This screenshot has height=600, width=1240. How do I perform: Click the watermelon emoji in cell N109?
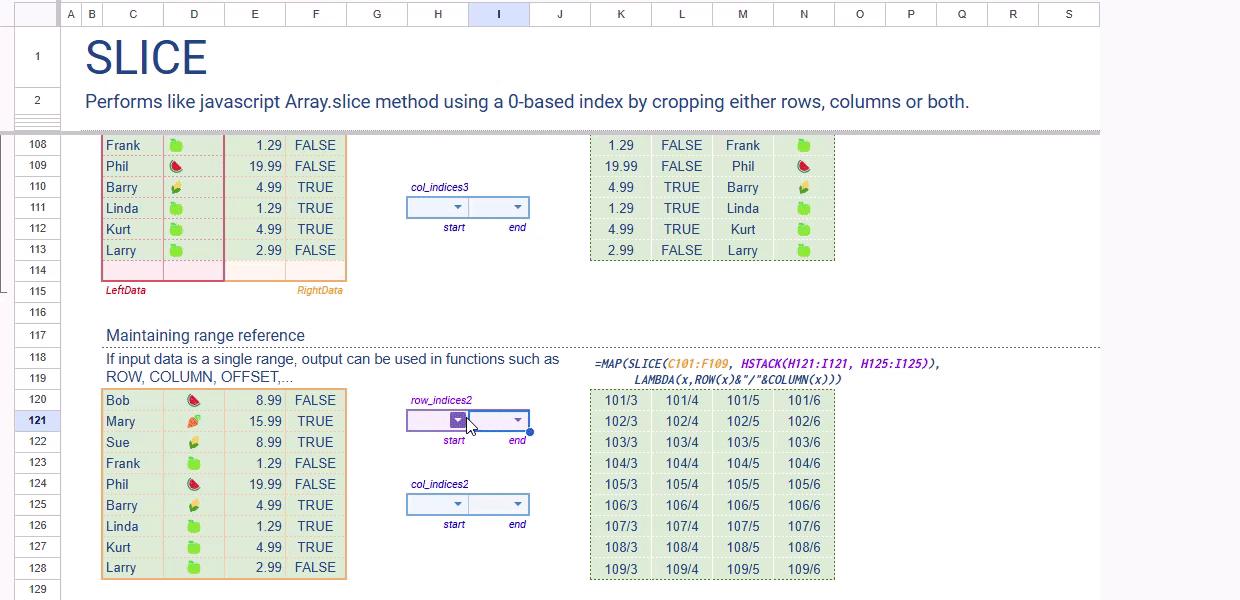pos(804,166)
